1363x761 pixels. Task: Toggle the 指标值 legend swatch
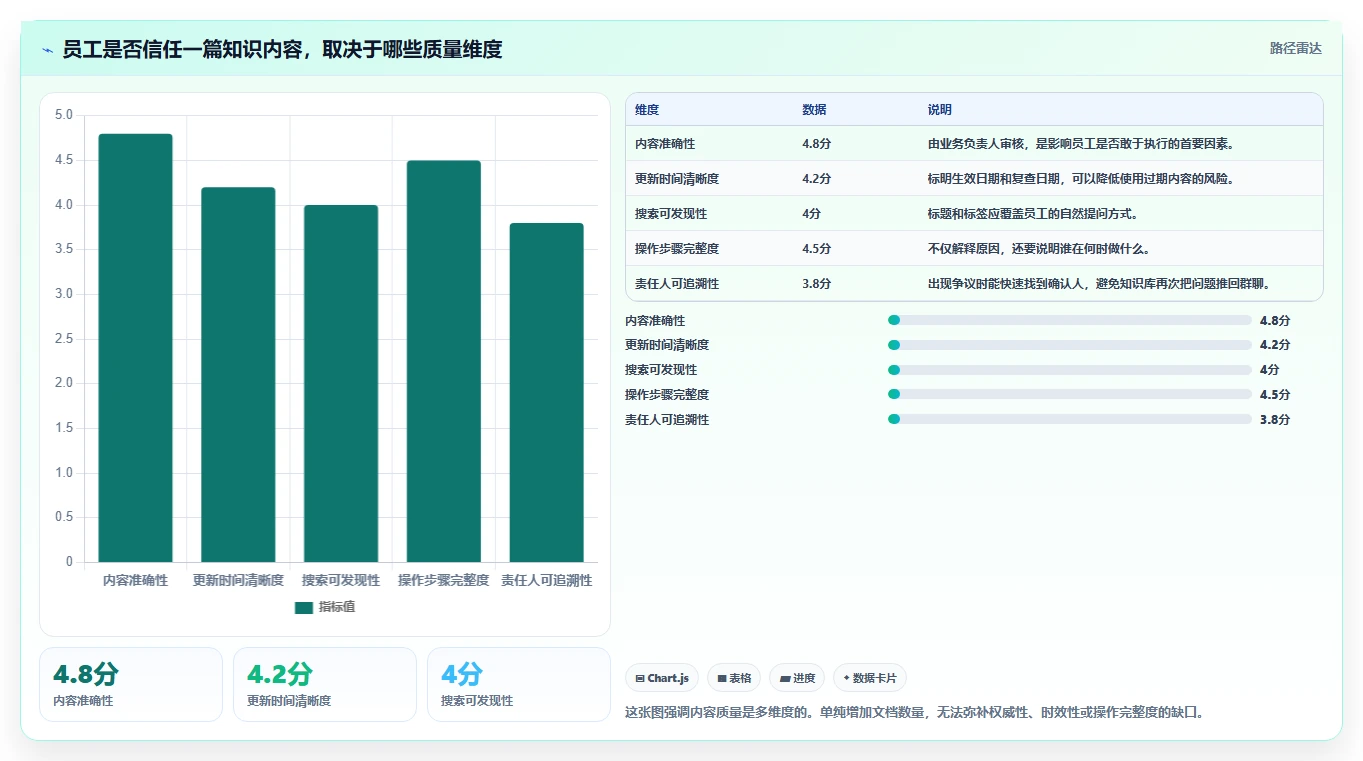305,607
